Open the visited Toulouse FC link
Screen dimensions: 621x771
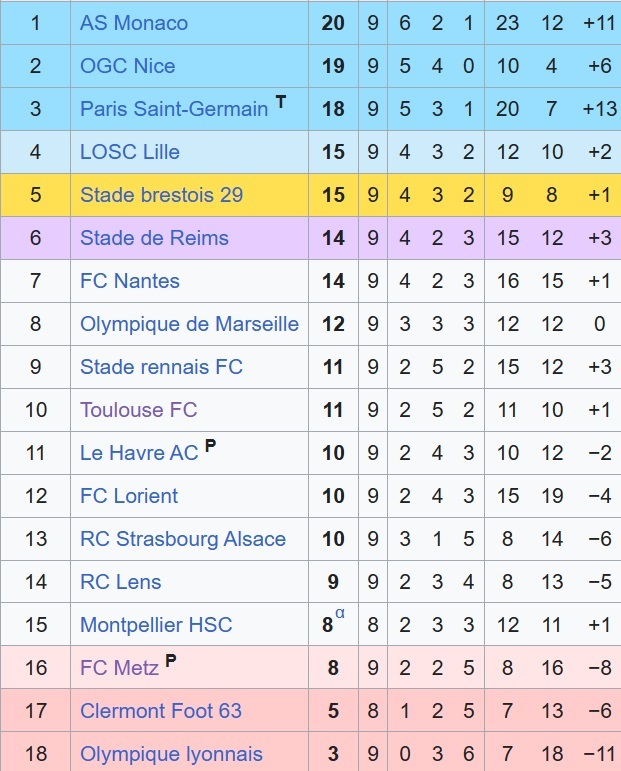click(138, 410)
